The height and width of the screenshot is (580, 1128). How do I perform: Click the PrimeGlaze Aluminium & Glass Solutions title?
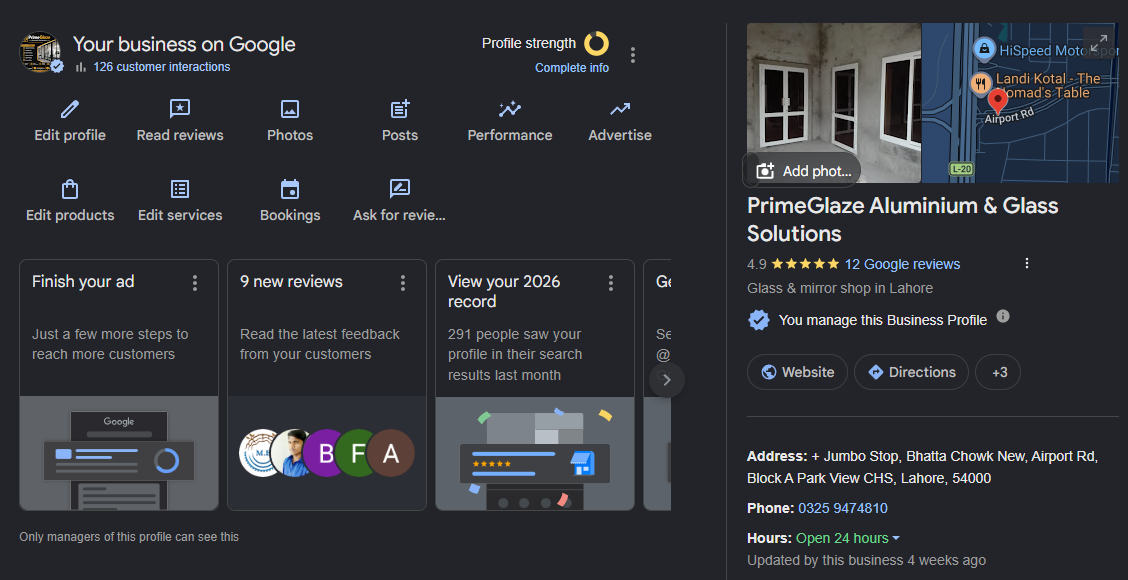pos(902,219)
